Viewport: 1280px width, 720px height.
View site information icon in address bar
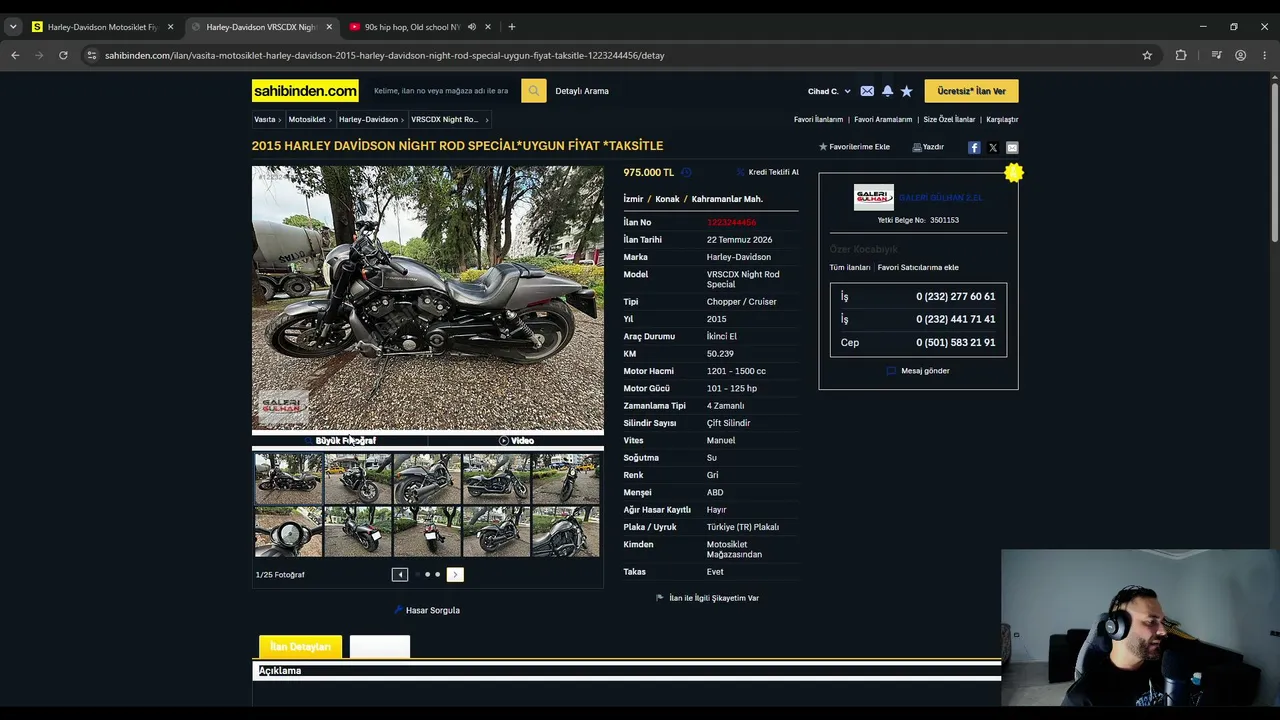92,55
